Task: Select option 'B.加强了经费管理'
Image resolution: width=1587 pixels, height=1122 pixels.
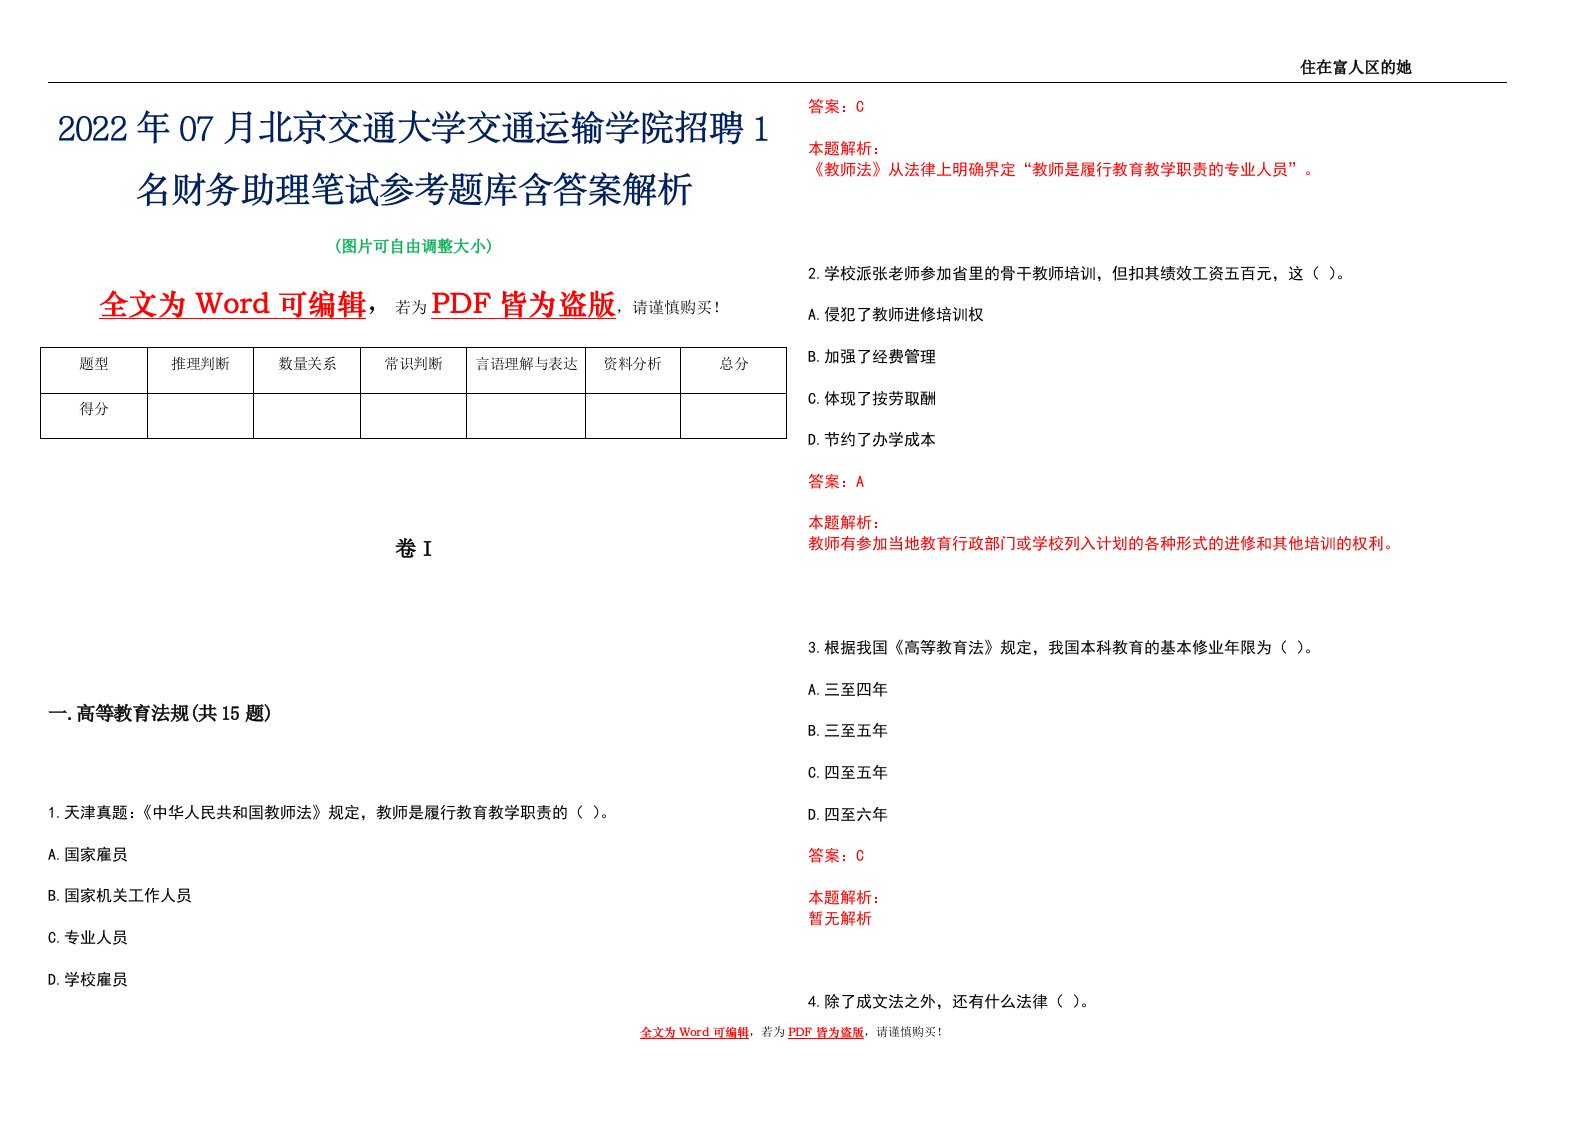Action: (872, 357)
